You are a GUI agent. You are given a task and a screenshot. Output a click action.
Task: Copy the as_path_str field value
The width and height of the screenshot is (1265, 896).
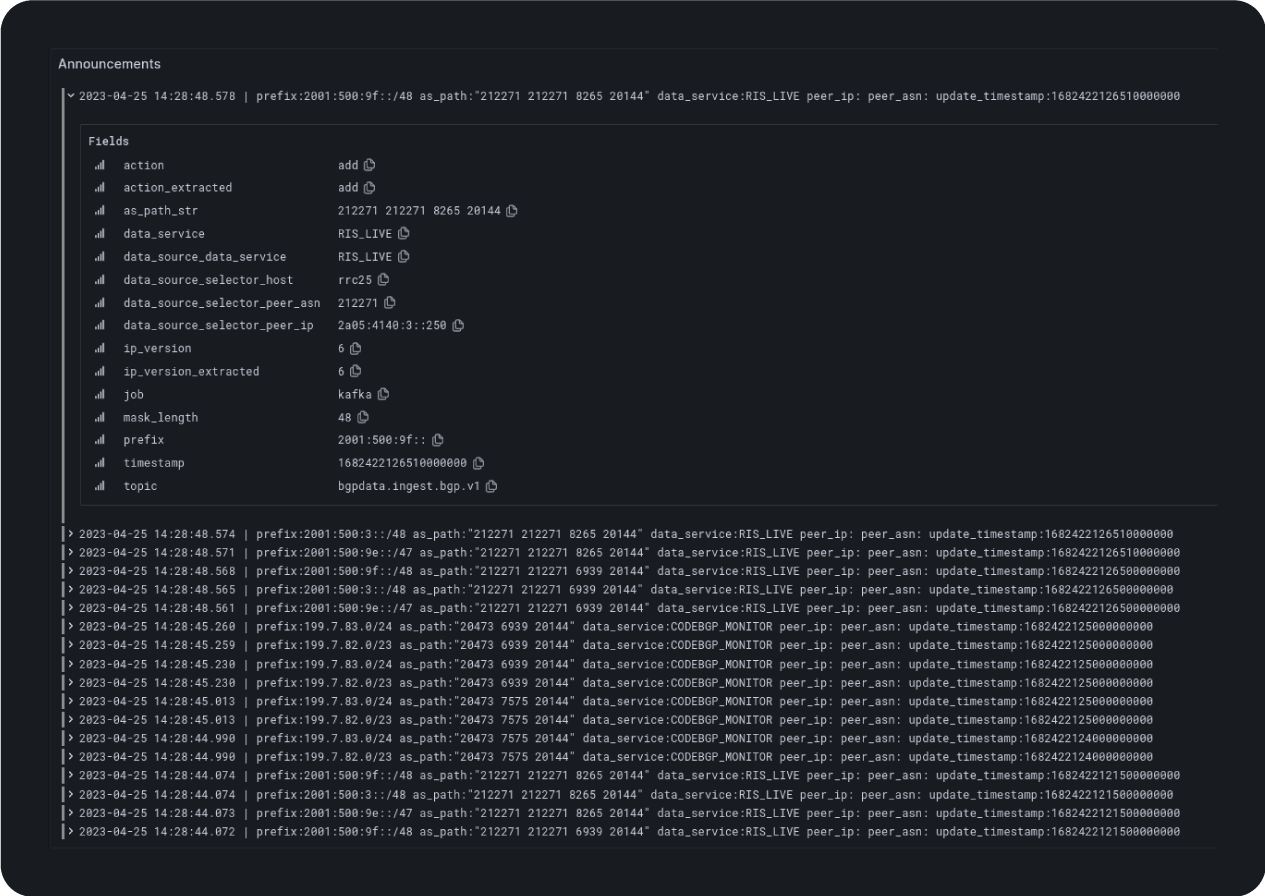click(x=512, y=211)
